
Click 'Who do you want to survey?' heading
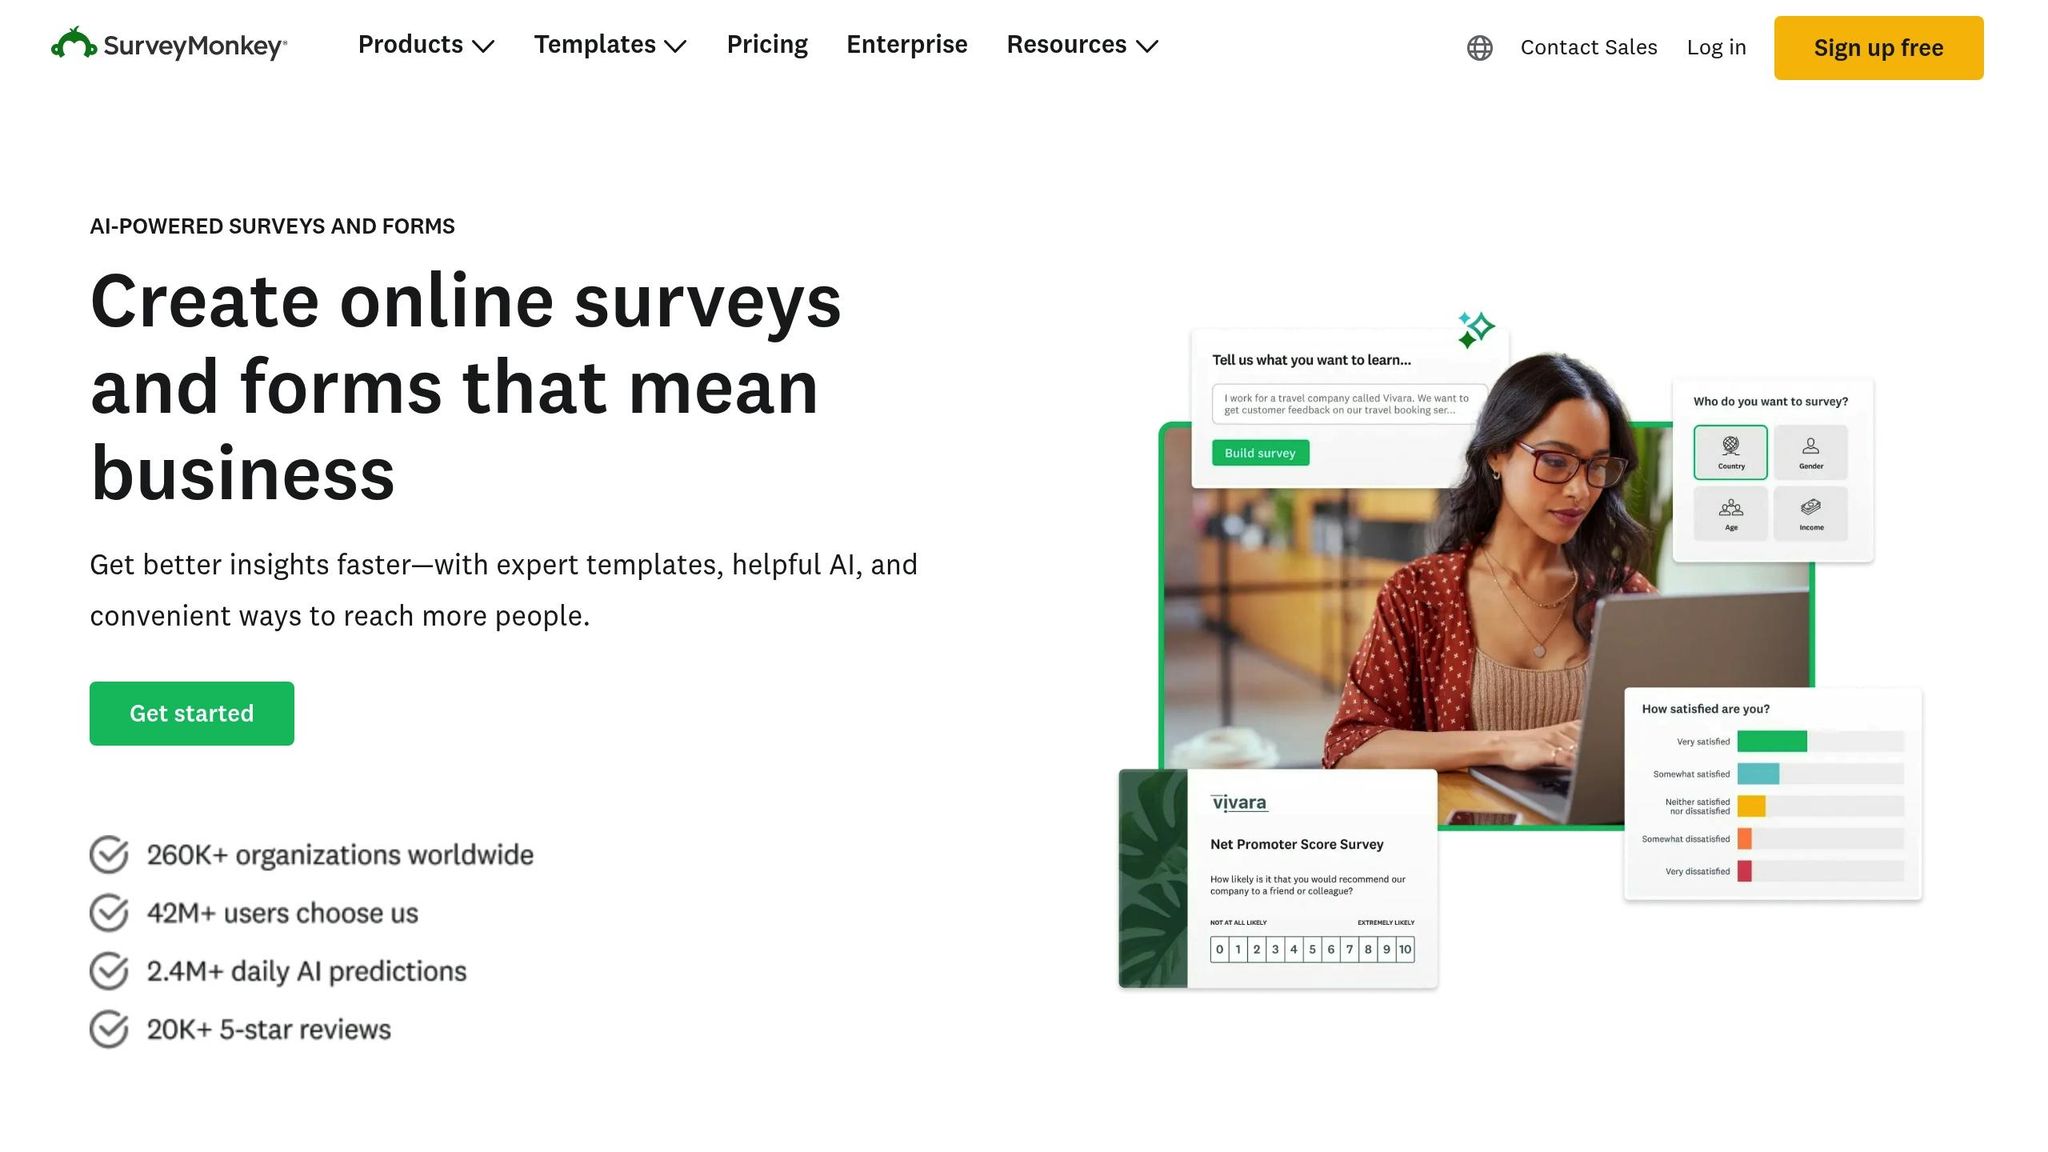[x=1770, y=401]
